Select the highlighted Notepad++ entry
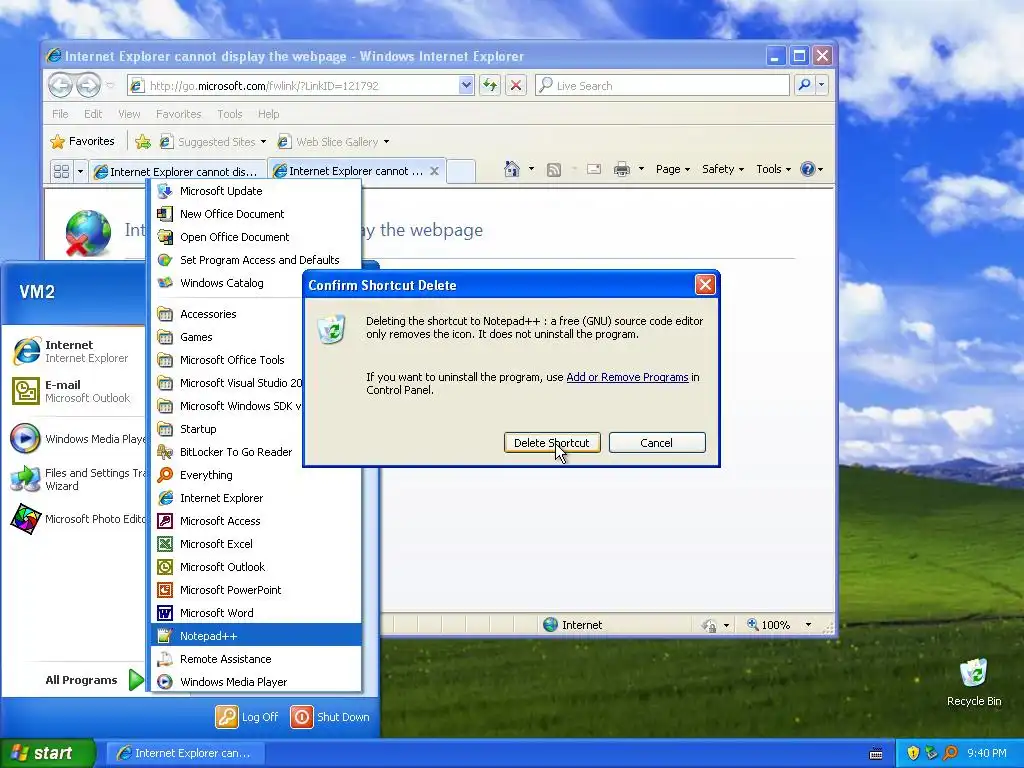This screenshot has width=1024, height=768. 256,635
